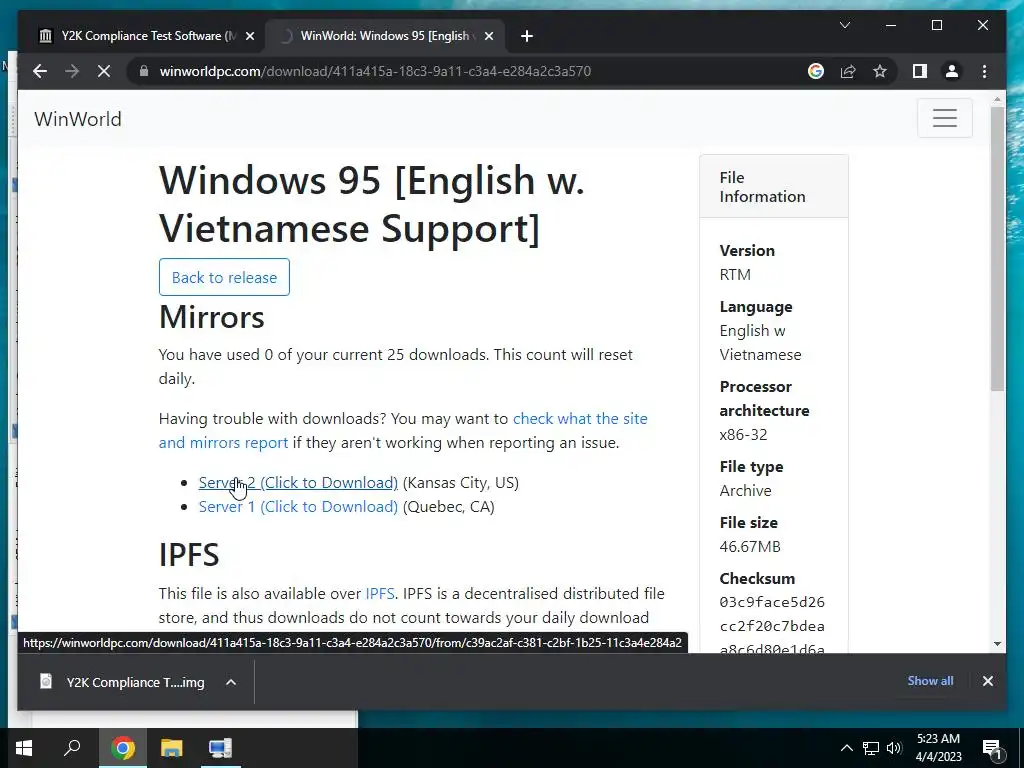Image resolution: width=1024 pixels, height=768 pixels.
Task: Expand the tab search chevron
Action: click(844, 25)
